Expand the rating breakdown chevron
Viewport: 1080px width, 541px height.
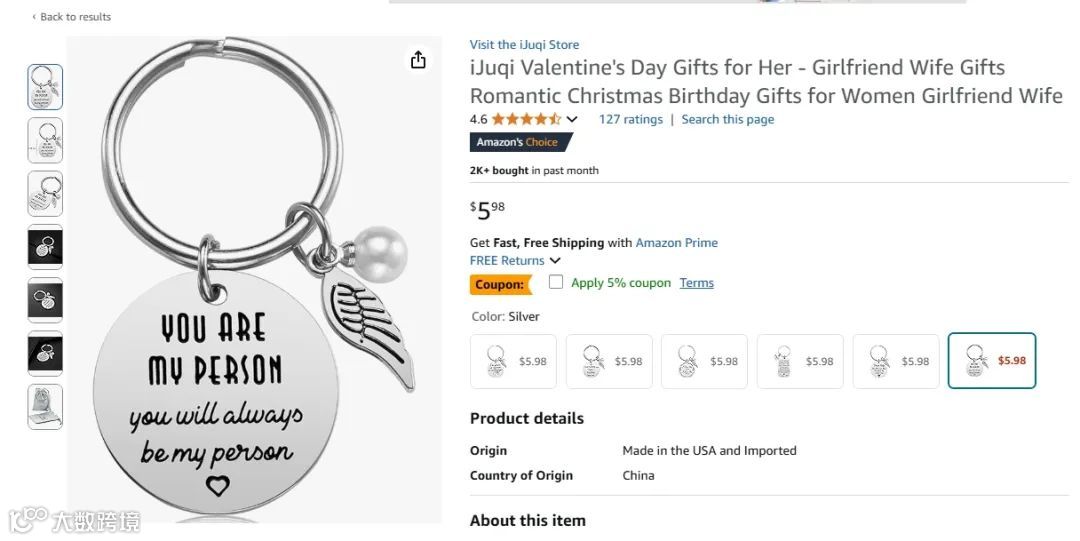(x=572, y=119)
